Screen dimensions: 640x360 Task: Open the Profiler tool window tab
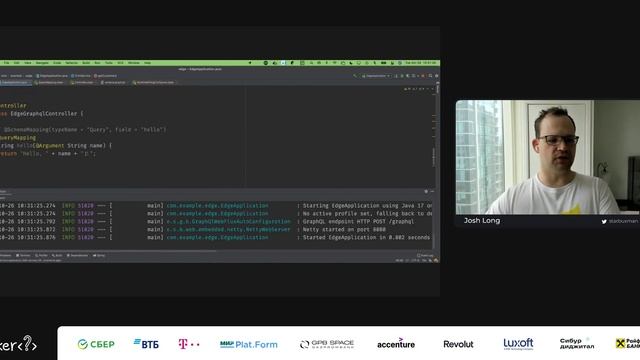pos(41,256)
